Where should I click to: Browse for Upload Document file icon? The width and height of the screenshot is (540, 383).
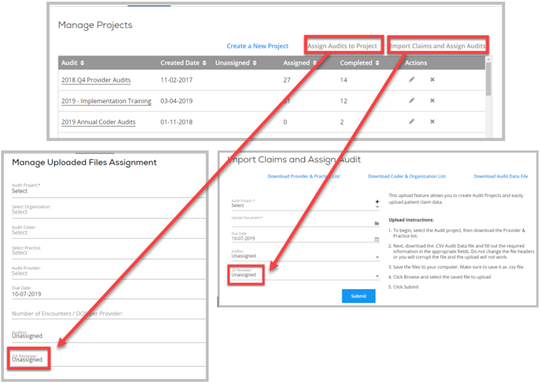tap(377, 223)
